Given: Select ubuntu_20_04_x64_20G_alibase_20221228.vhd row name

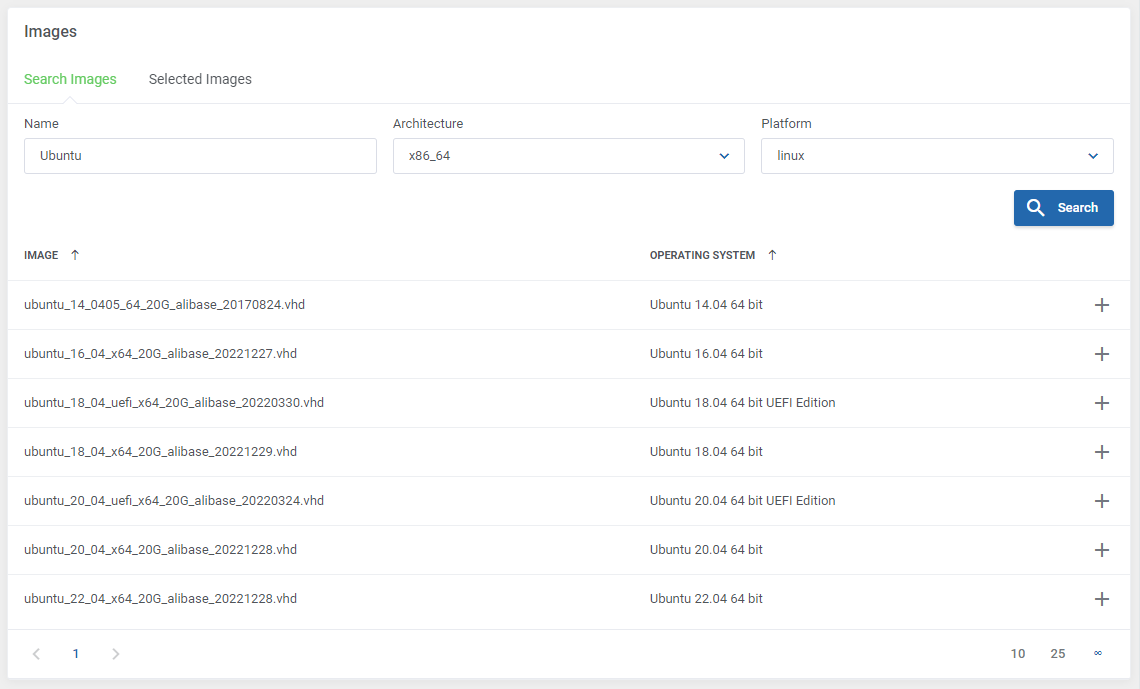Looking at the screenshot, I should (x=161, y=550).
